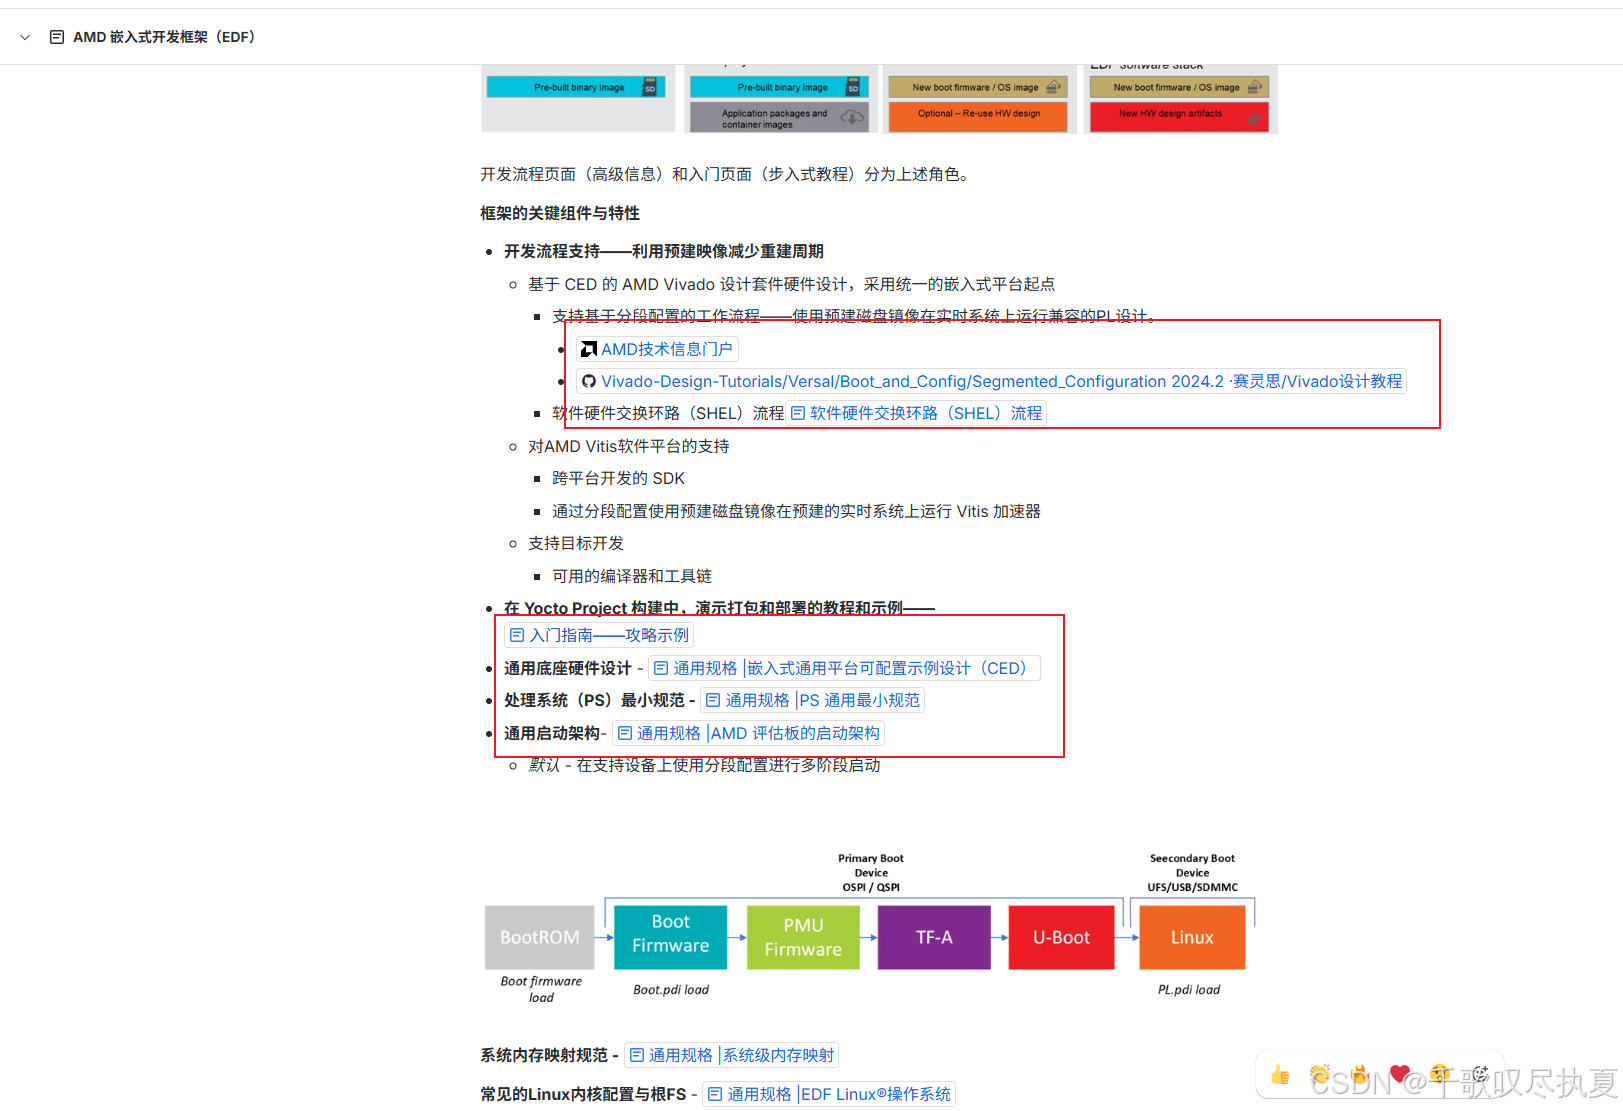This screenshot has height=1111, width=1623.
Task: Open the 软件硬件交换环路 (SHEL) 流程 page link
Action: [x=916, y=413]
